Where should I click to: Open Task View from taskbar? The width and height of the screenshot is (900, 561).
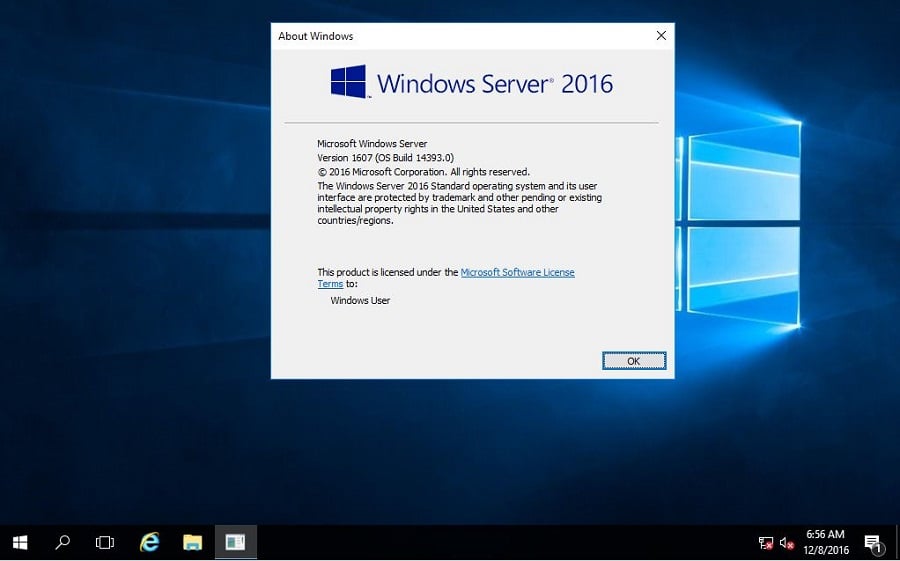(x=104, y=543)
